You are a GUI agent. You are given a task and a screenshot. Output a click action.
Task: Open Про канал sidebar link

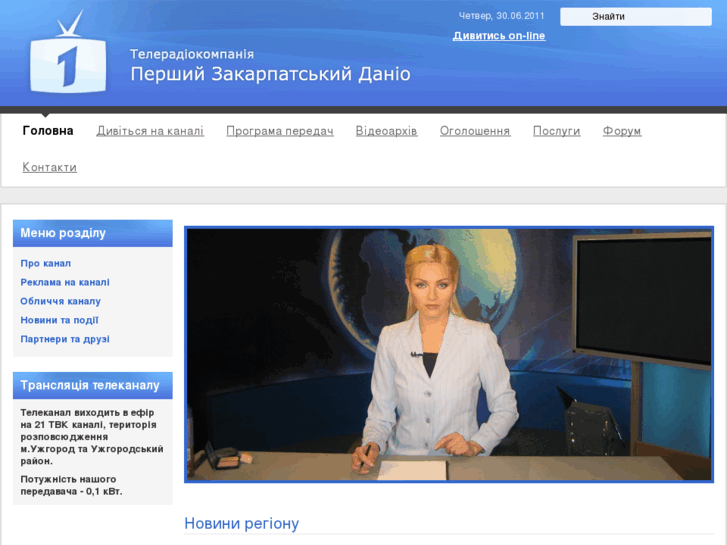click(45, 263)
